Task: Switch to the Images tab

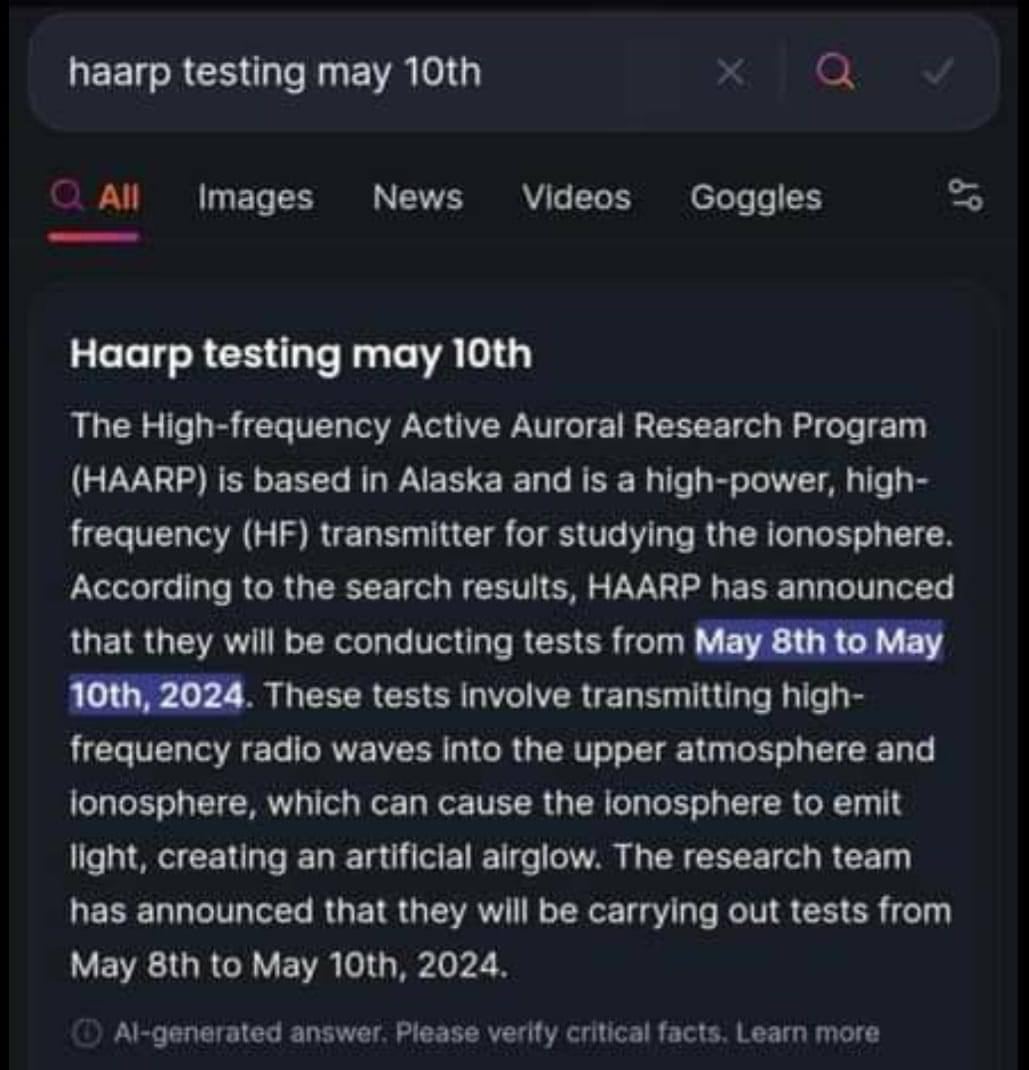Action: tap(255, 198)
